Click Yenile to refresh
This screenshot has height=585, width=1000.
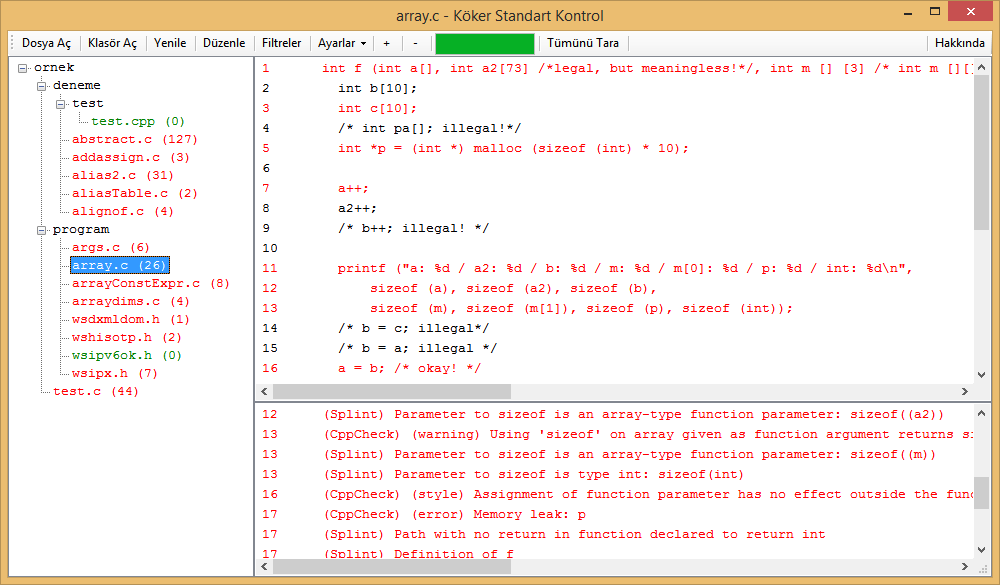(170, 43)
